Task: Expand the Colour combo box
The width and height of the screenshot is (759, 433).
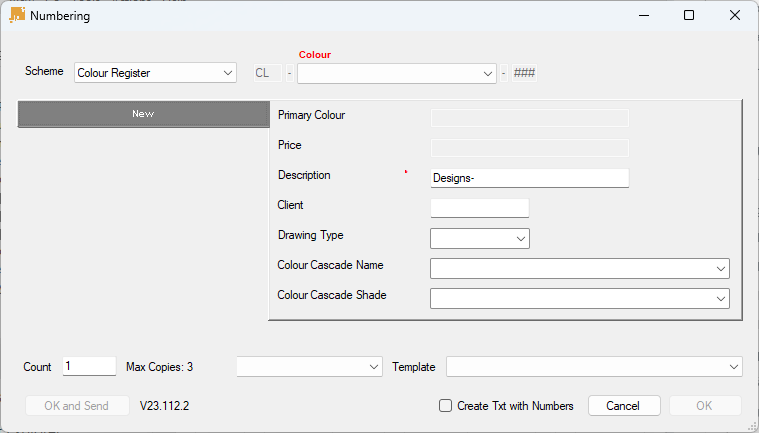Action: pyautogui.click(x=396, y=74)
